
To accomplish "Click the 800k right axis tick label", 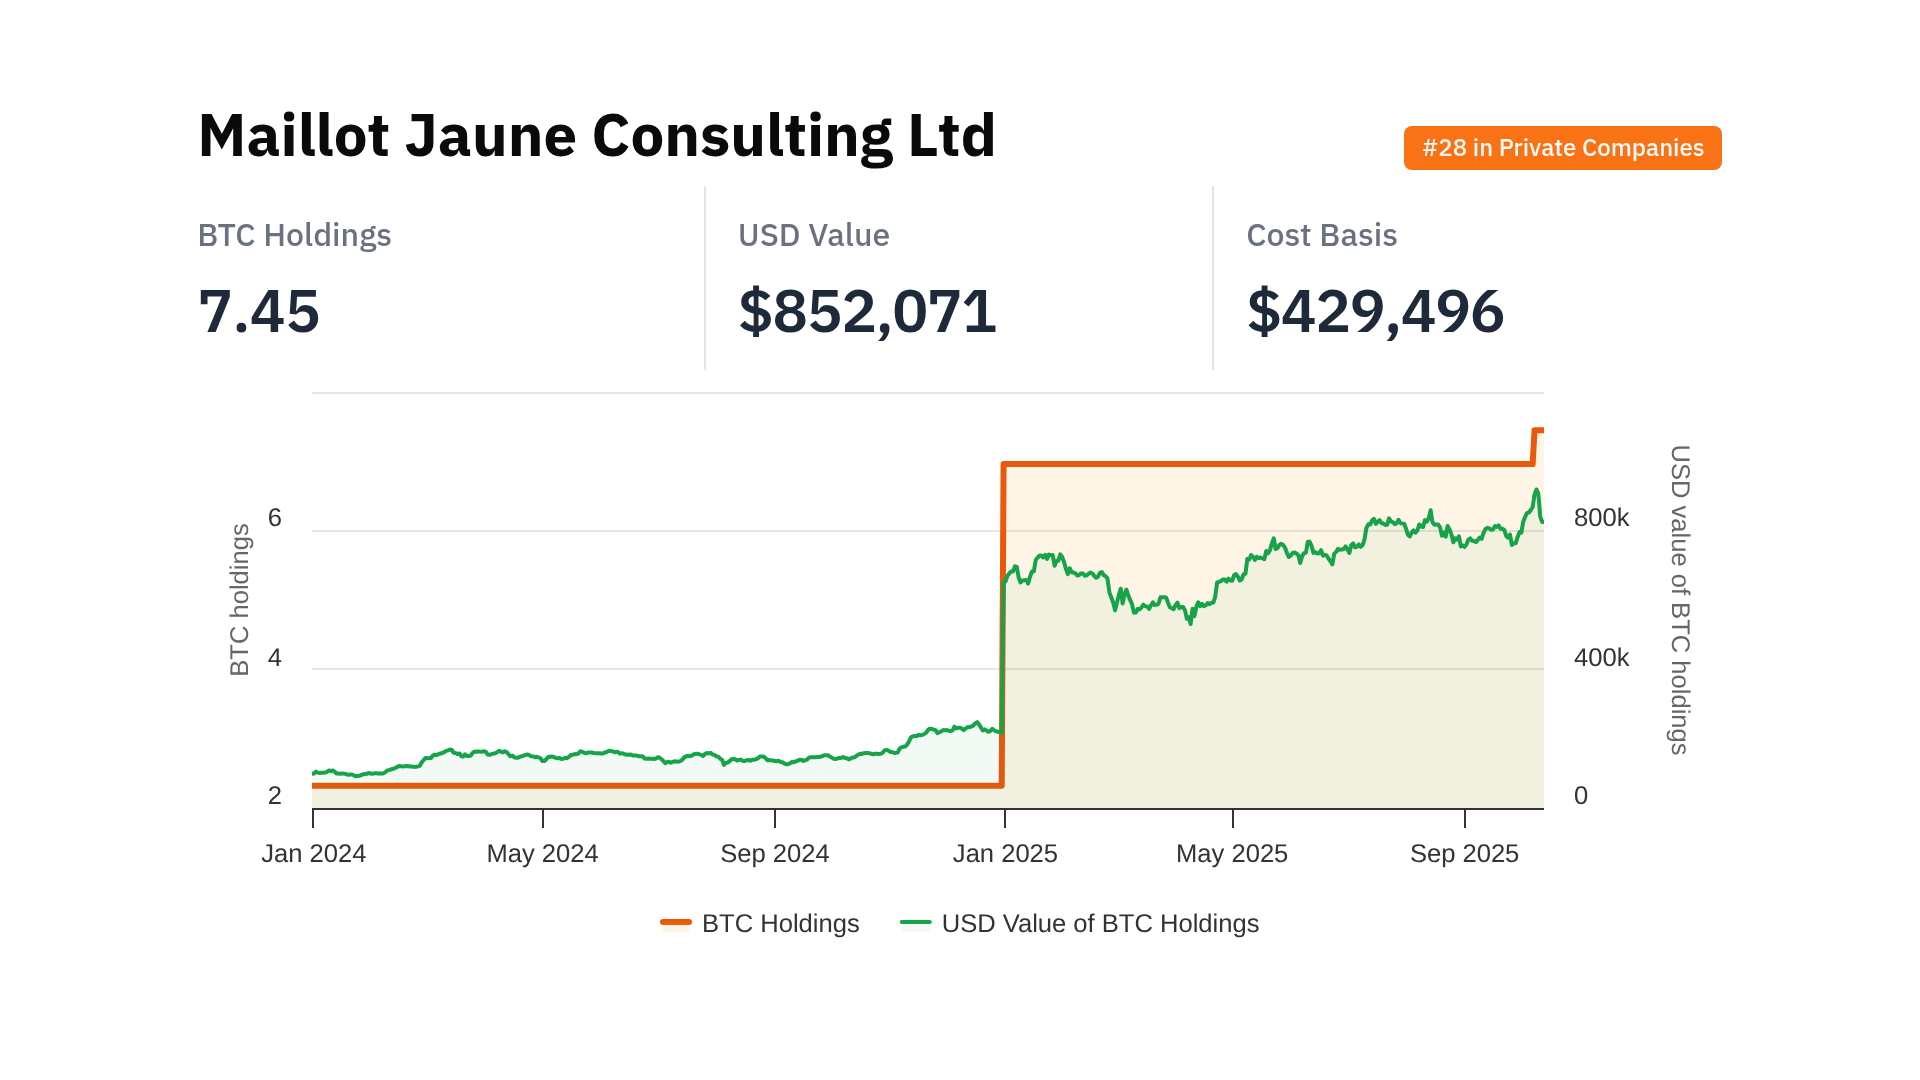I will click(1601, 517).
